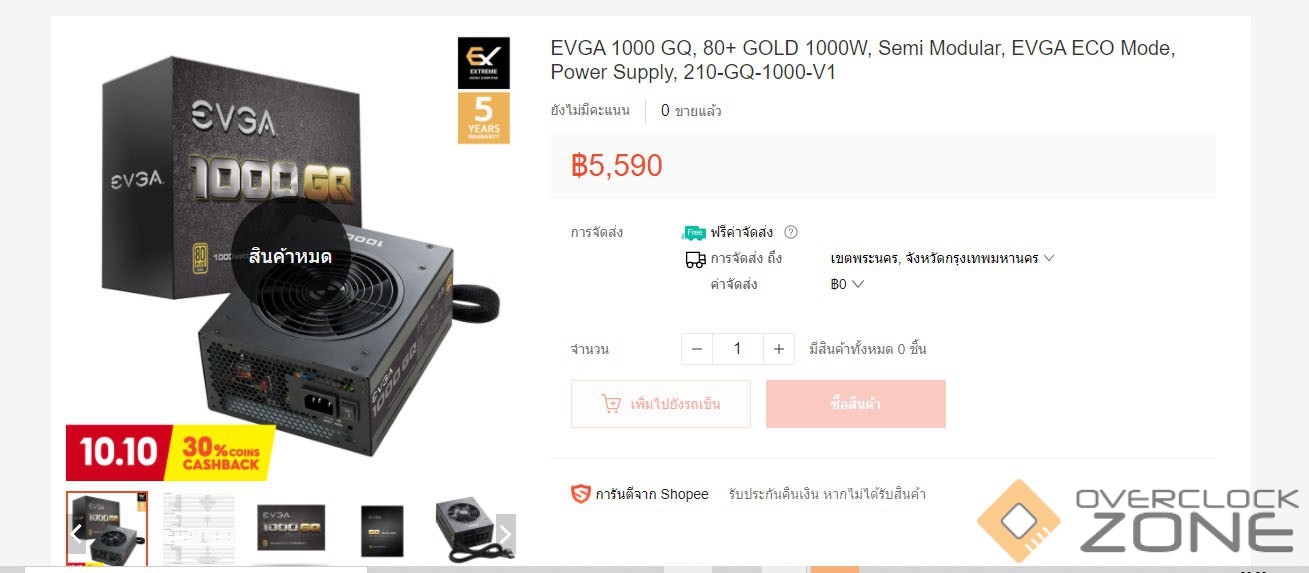The height and width of the screenshot is (573, 1309).
Task: Click the 5 Years warranty badge
Action: click(x=484, y=118)
